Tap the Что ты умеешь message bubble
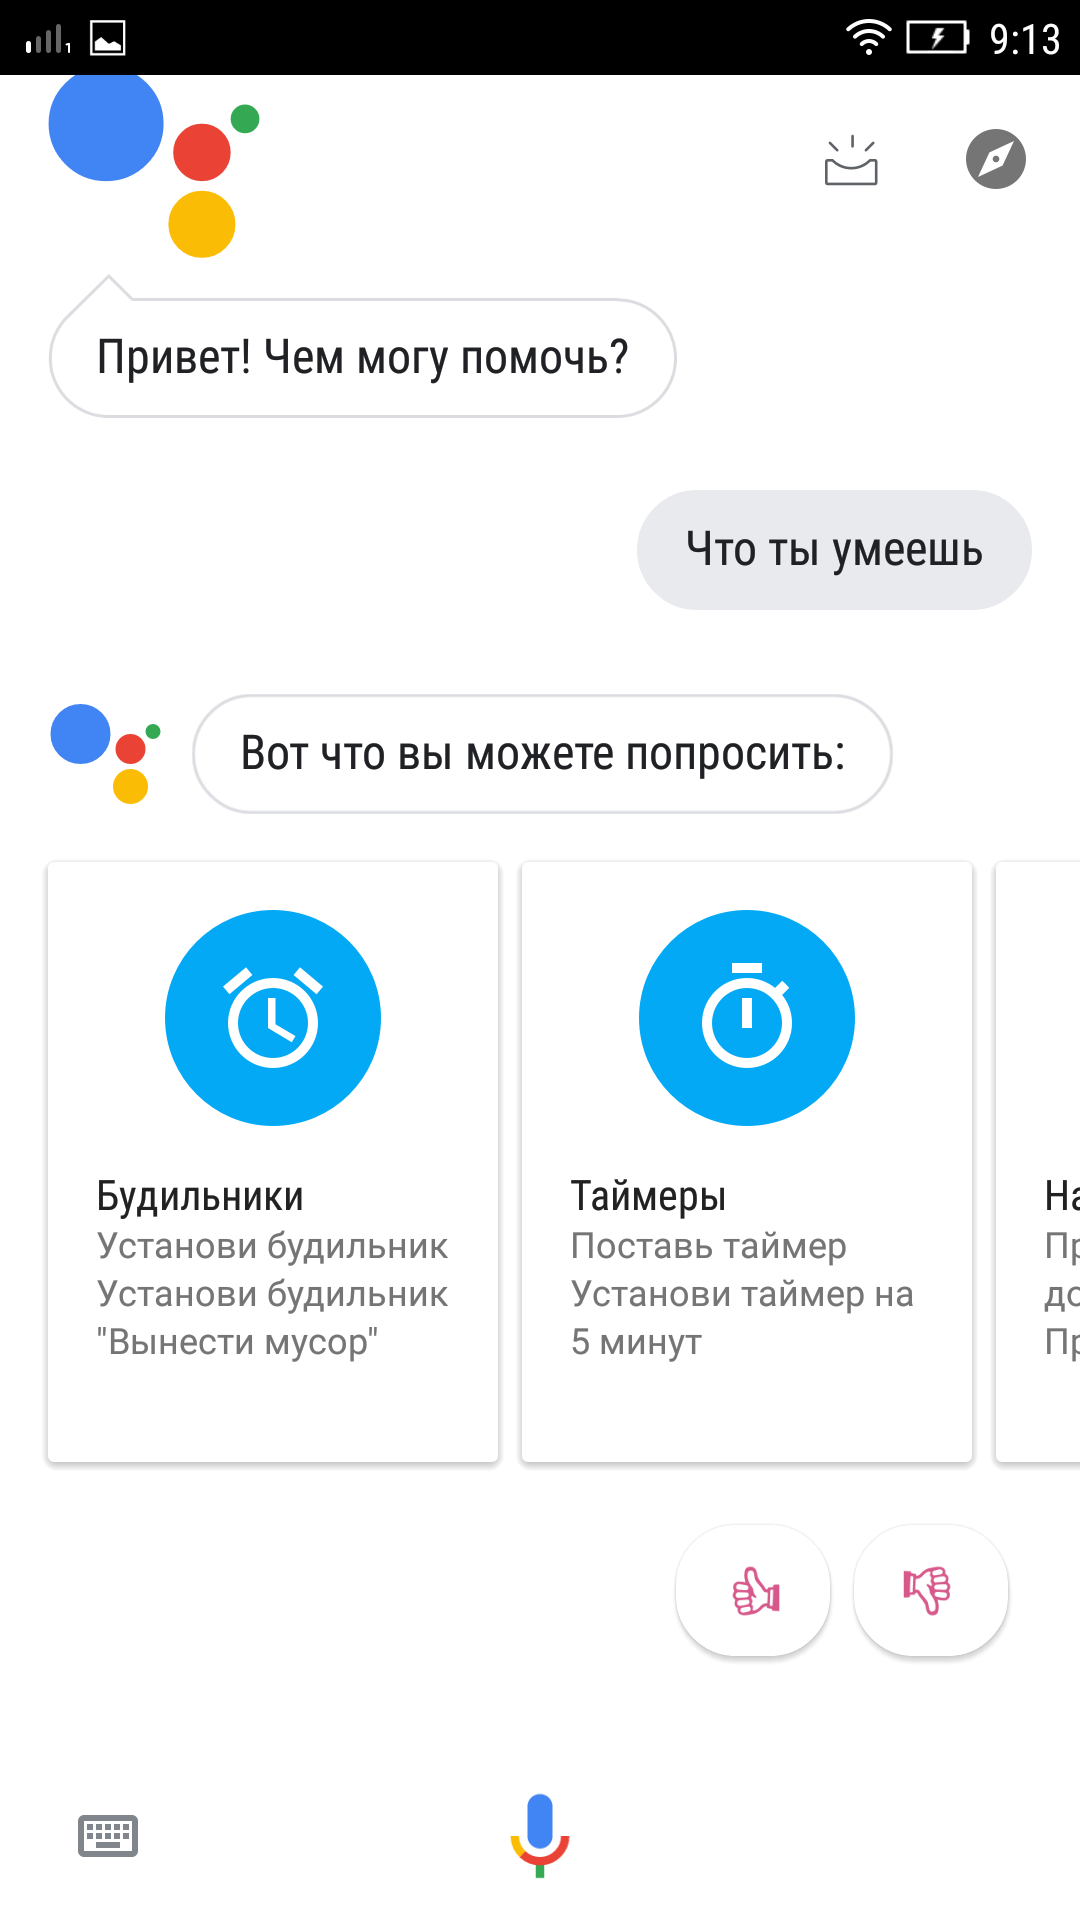The width and height of the screenshot is (1080, 1920). 834,550
